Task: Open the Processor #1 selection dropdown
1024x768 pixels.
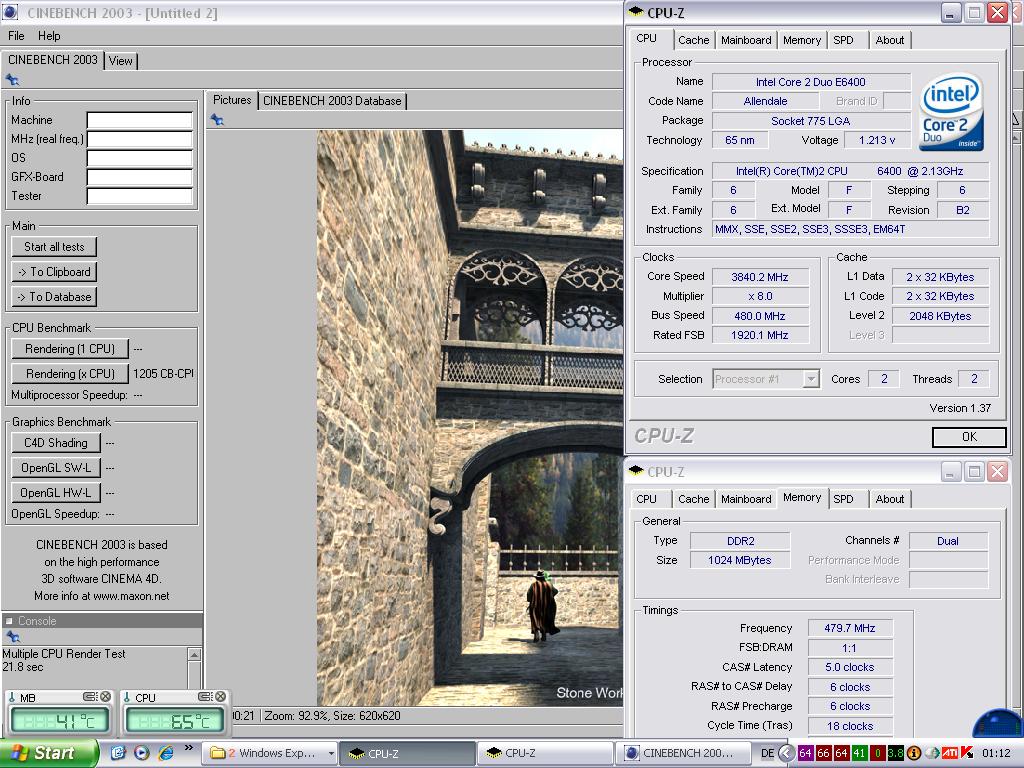Action: click(x=810, y=379)
